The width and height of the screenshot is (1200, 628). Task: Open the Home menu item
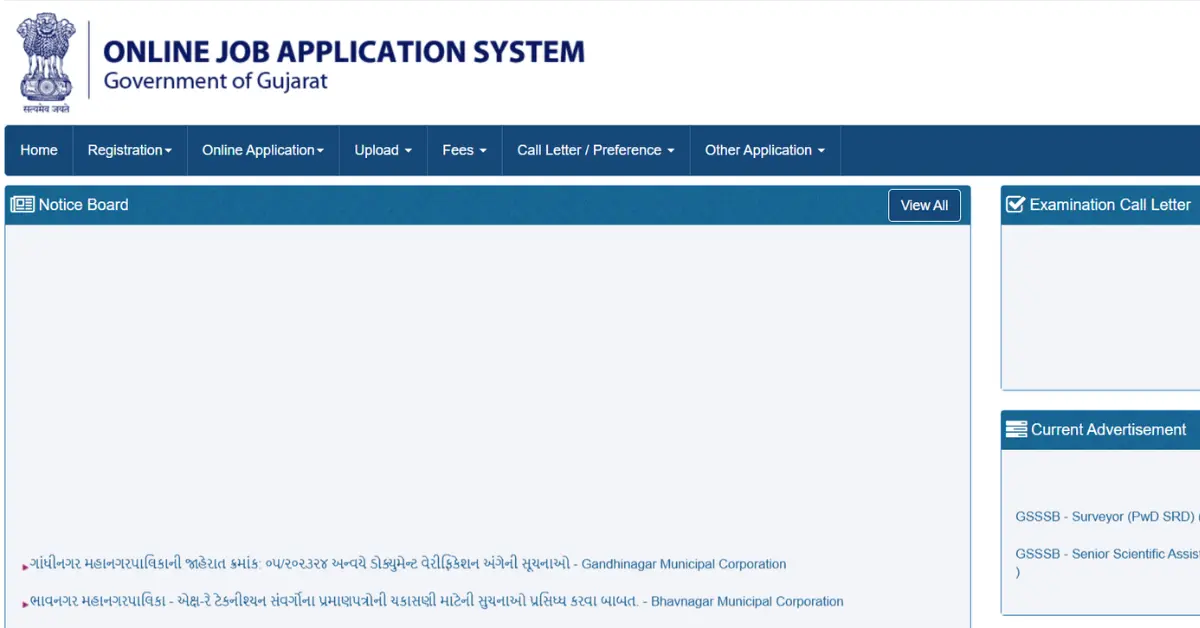[39, 150]
